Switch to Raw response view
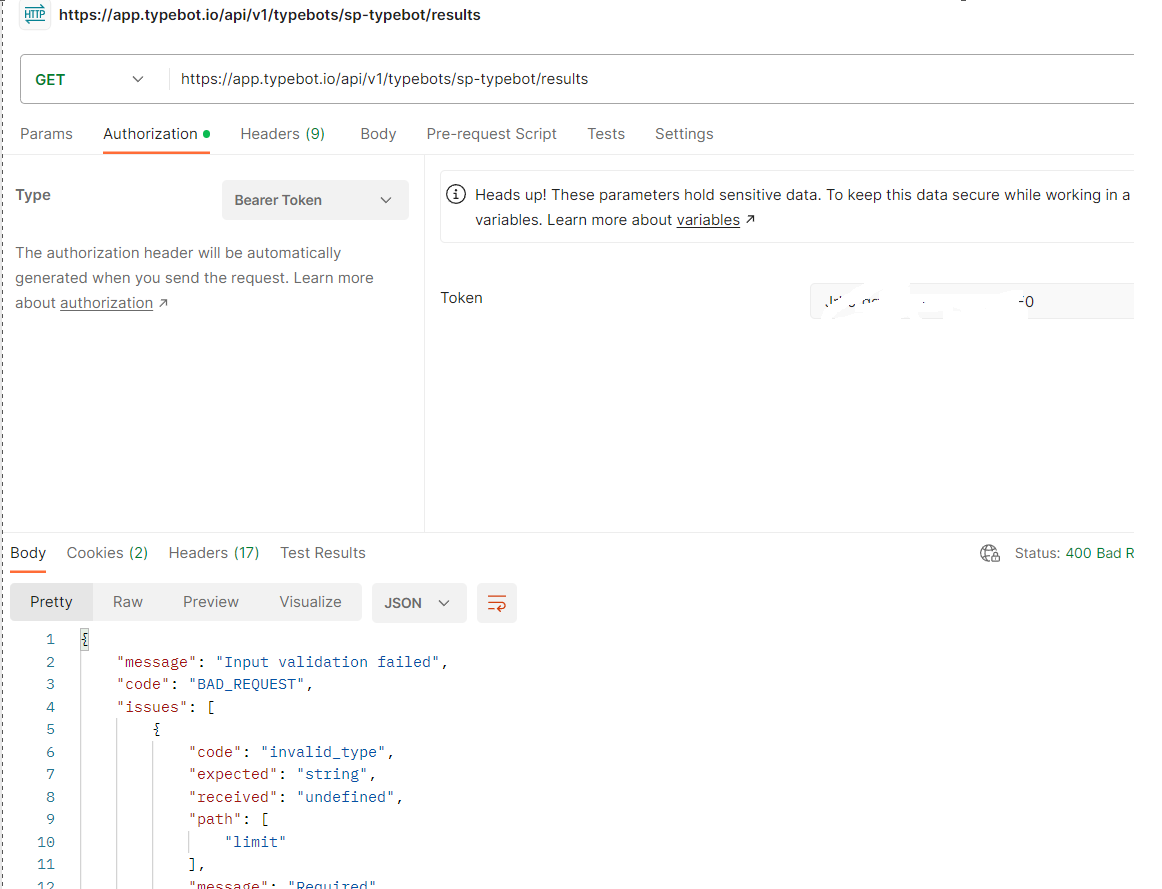 (x=127, y=601)
